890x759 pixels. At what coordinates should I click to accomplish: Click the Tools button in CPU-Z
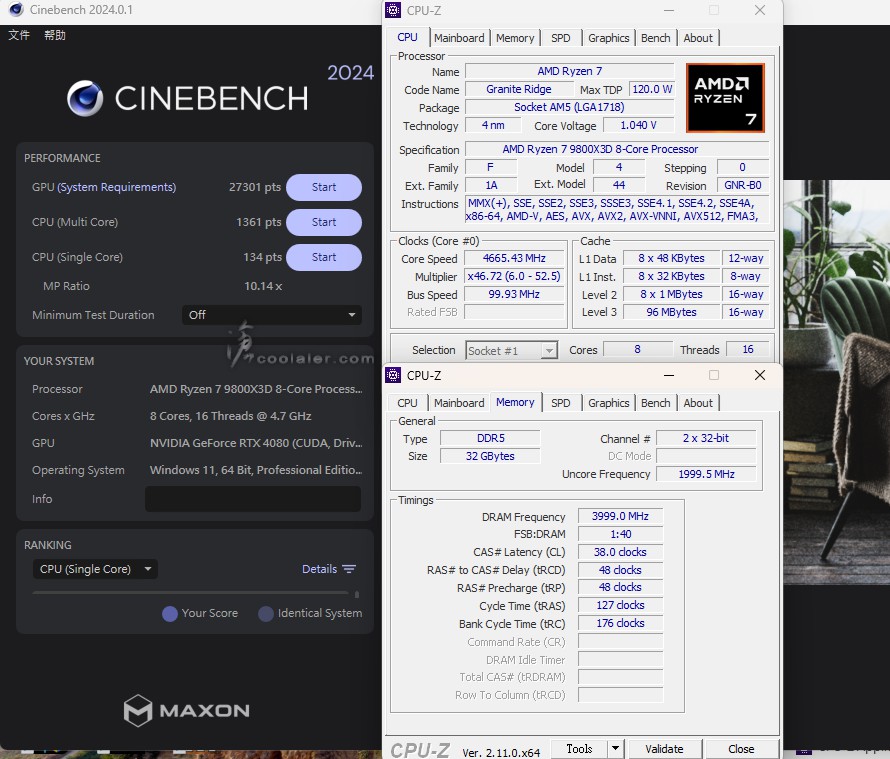tap(579, 749)
